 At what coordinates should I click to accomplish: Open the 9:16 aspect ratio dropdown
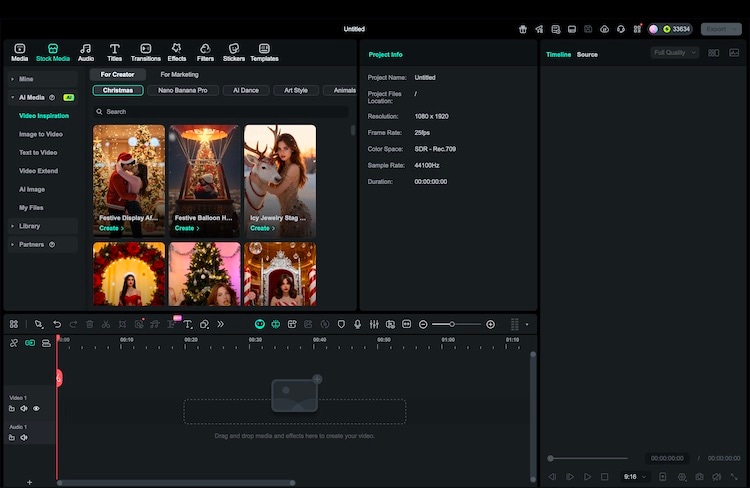635,477
